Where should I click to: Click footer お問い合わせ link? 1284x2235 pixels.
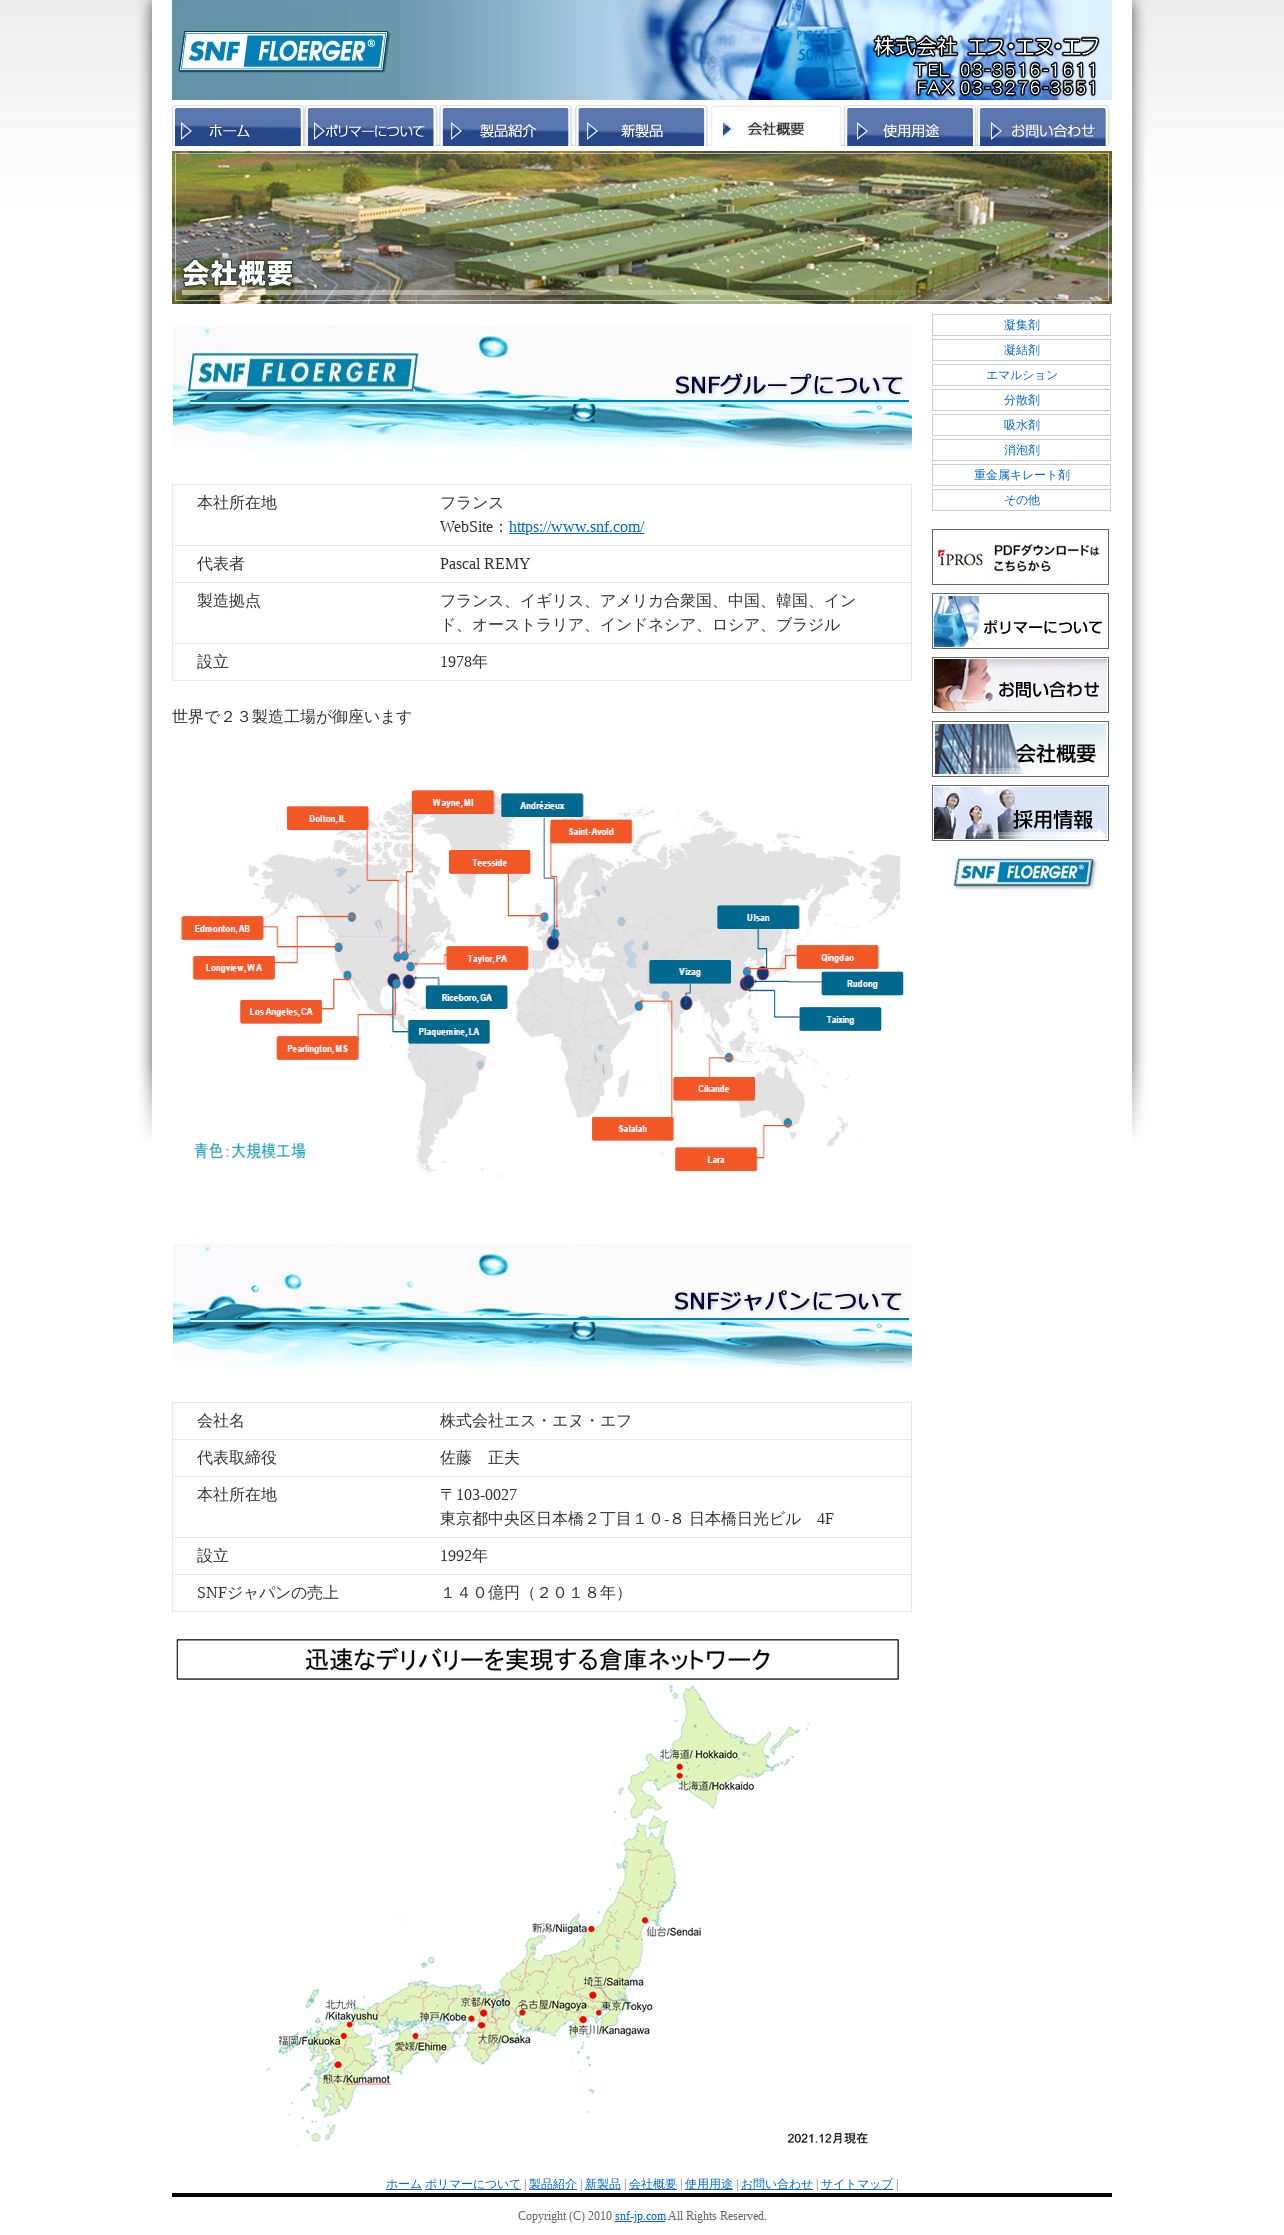(777, 2183)
